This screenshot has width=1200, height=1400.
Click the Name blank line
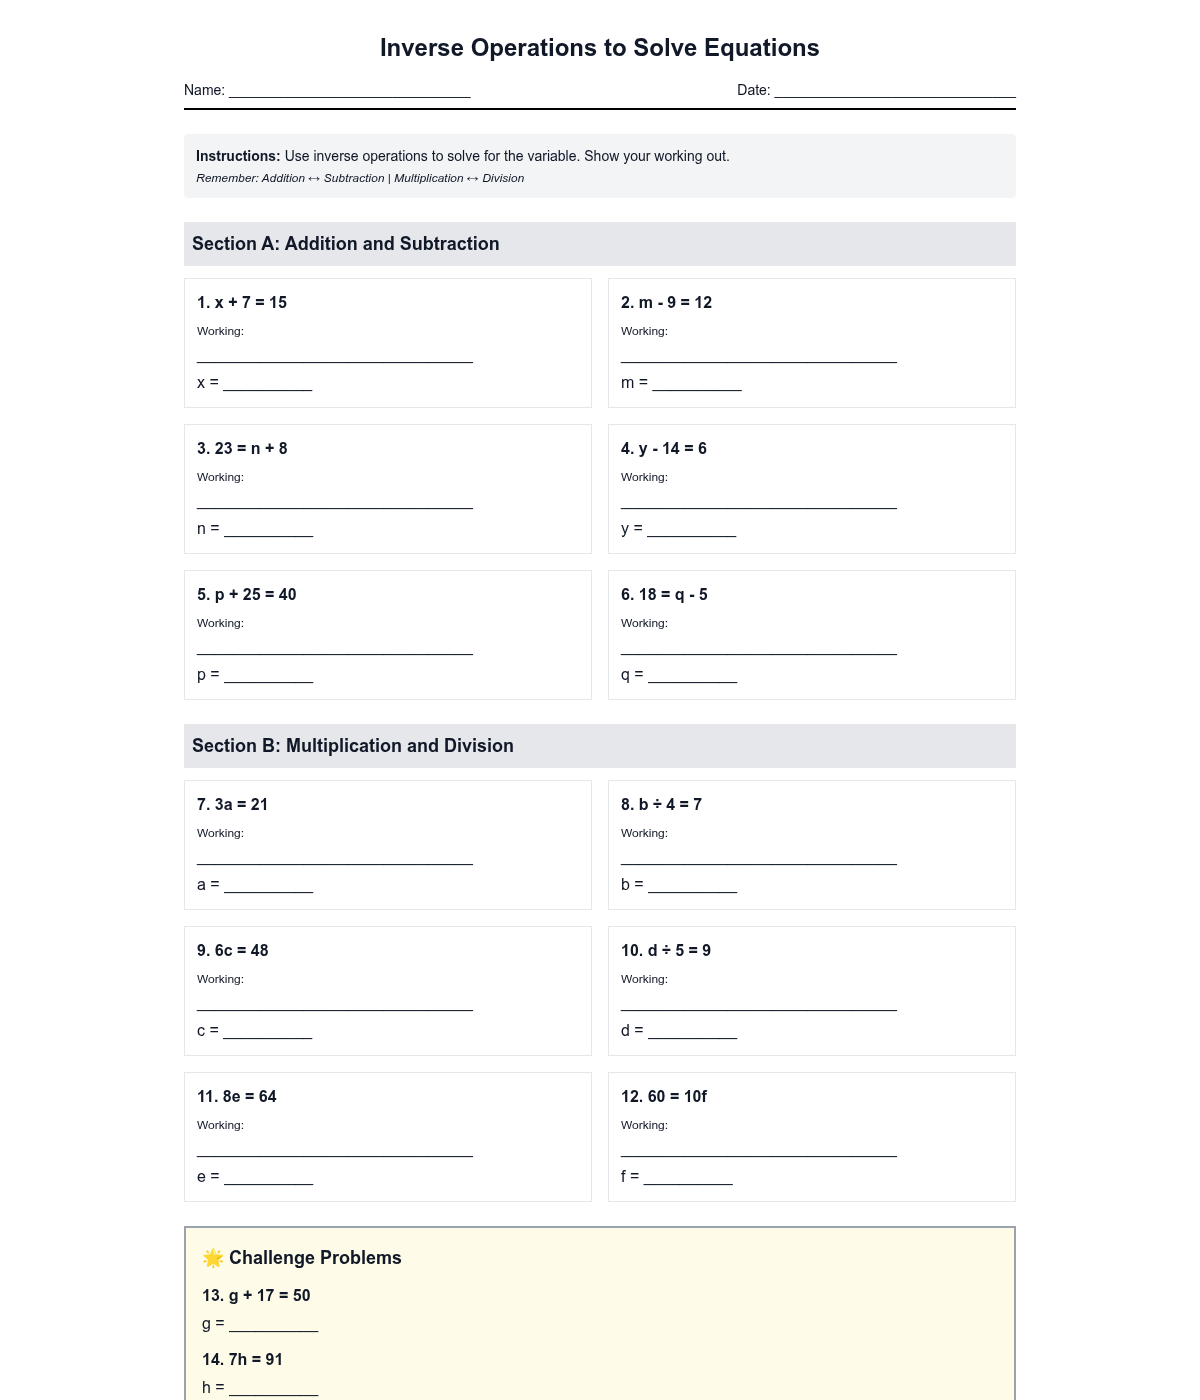[x=349, y=91]
